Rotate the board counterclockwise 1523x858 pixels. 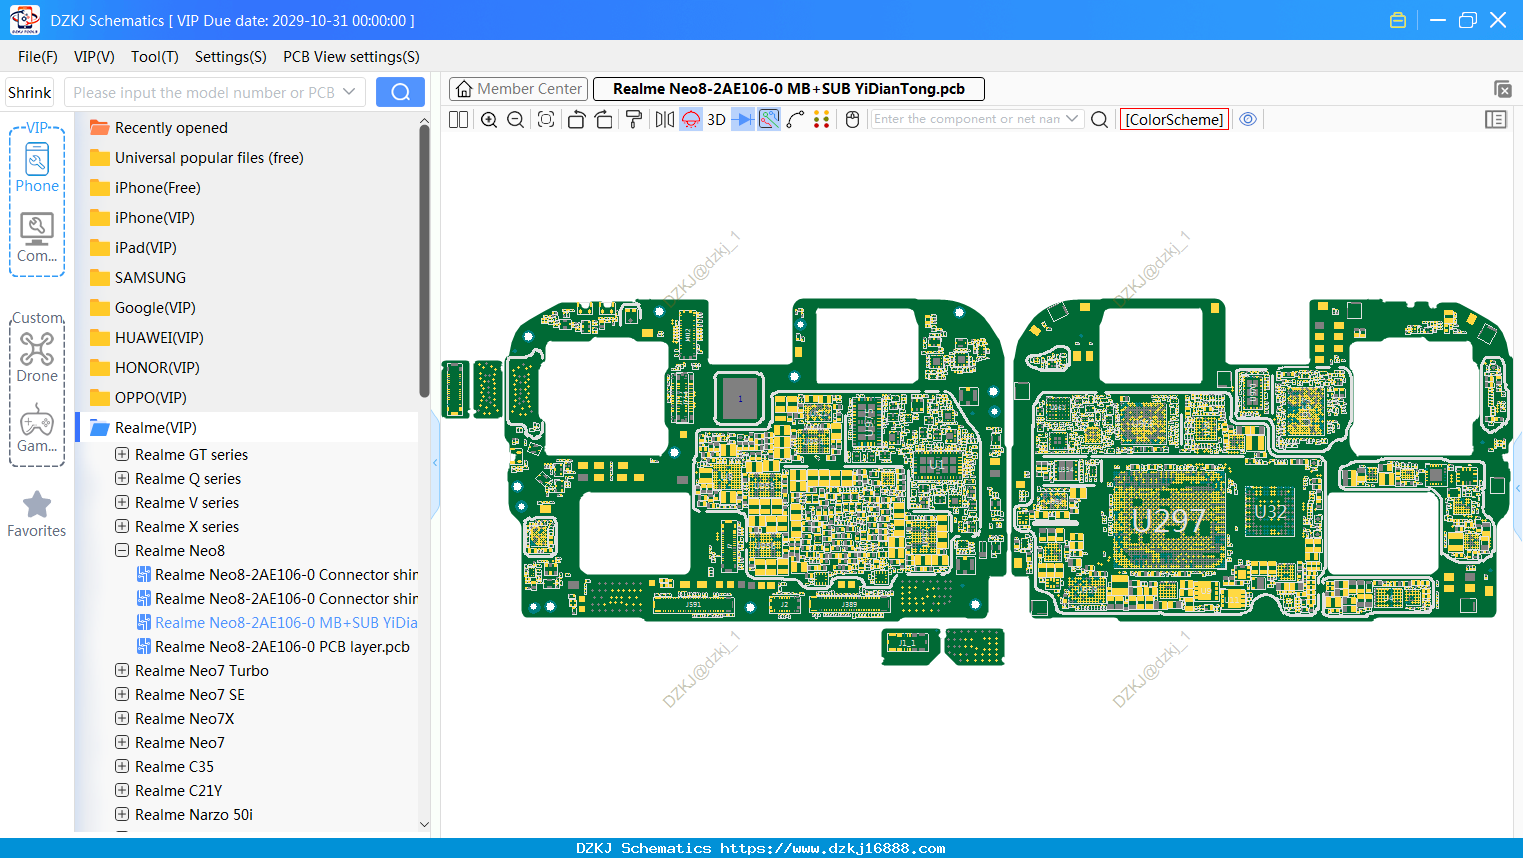(x=576, y=120)
